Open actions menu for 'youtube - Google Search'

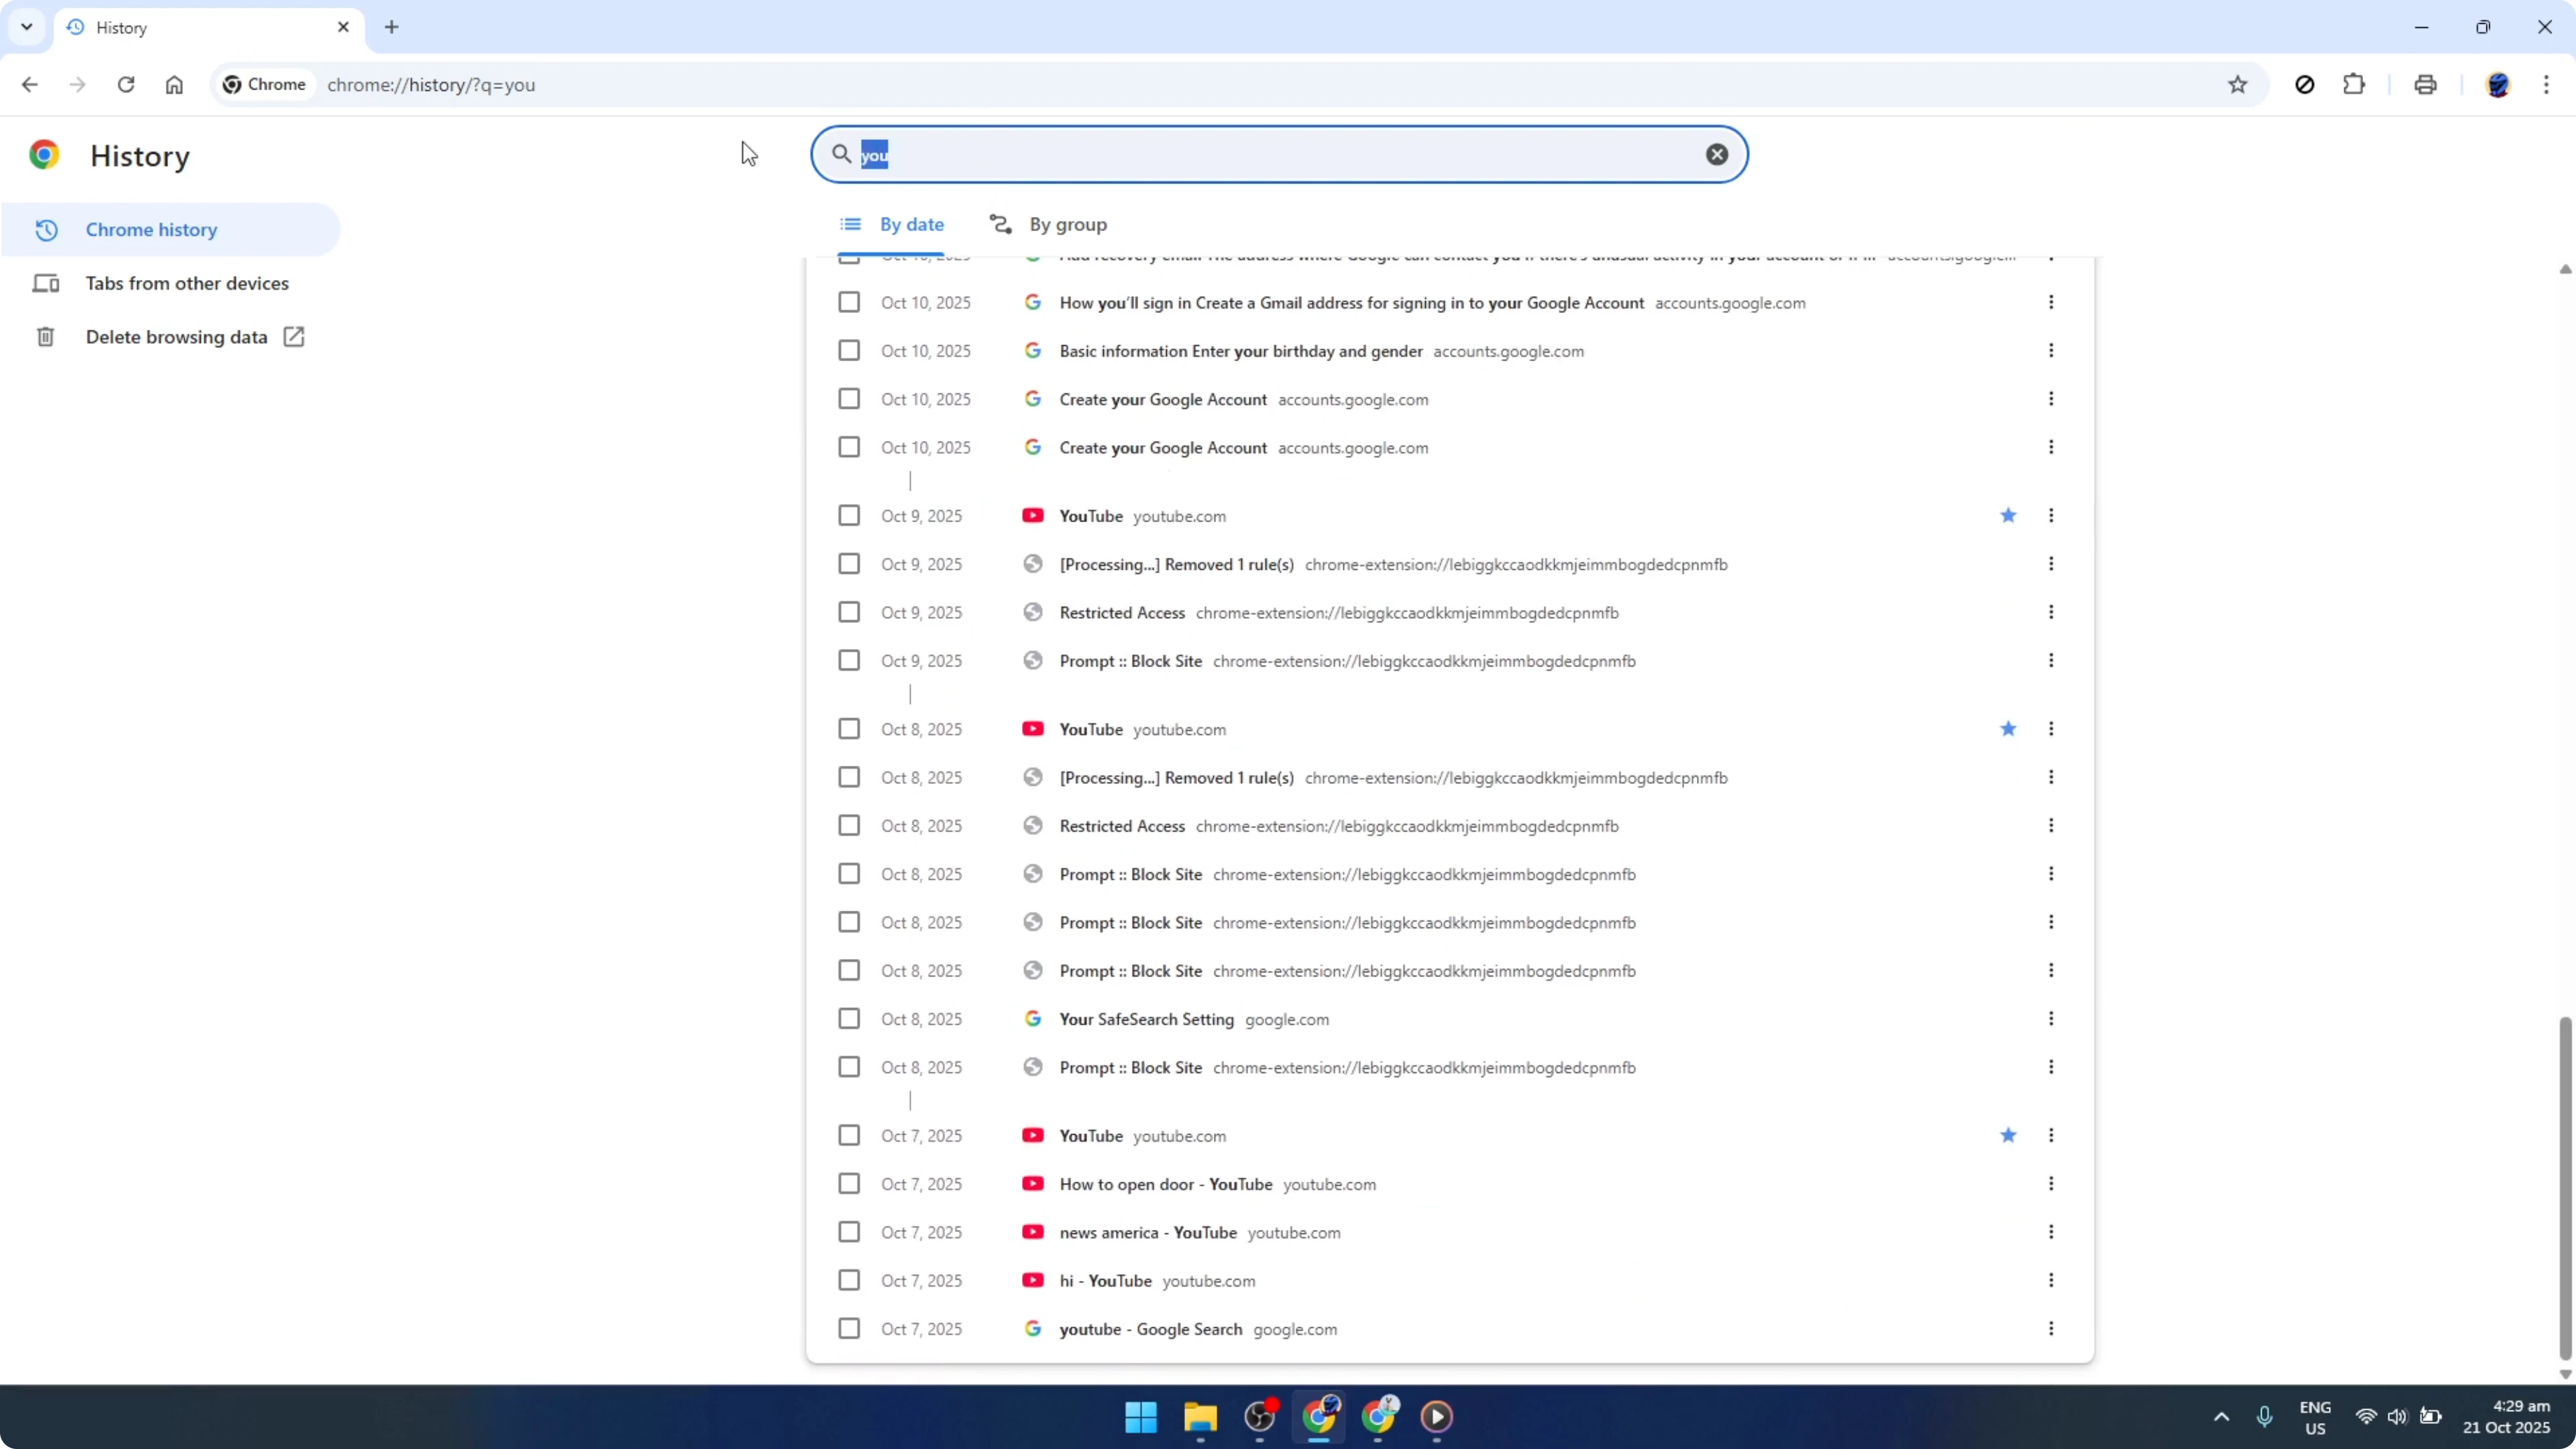pos(2051,1329)
